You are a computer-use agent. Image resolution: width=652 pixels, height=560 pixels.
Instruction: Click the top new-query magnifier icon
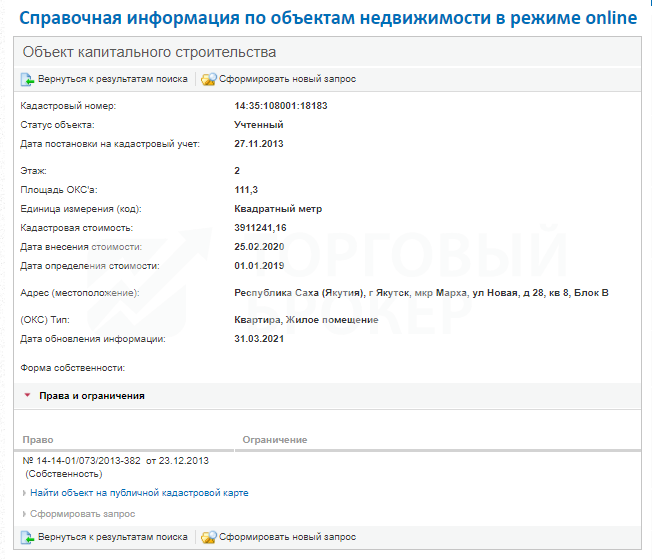point(209,79)
